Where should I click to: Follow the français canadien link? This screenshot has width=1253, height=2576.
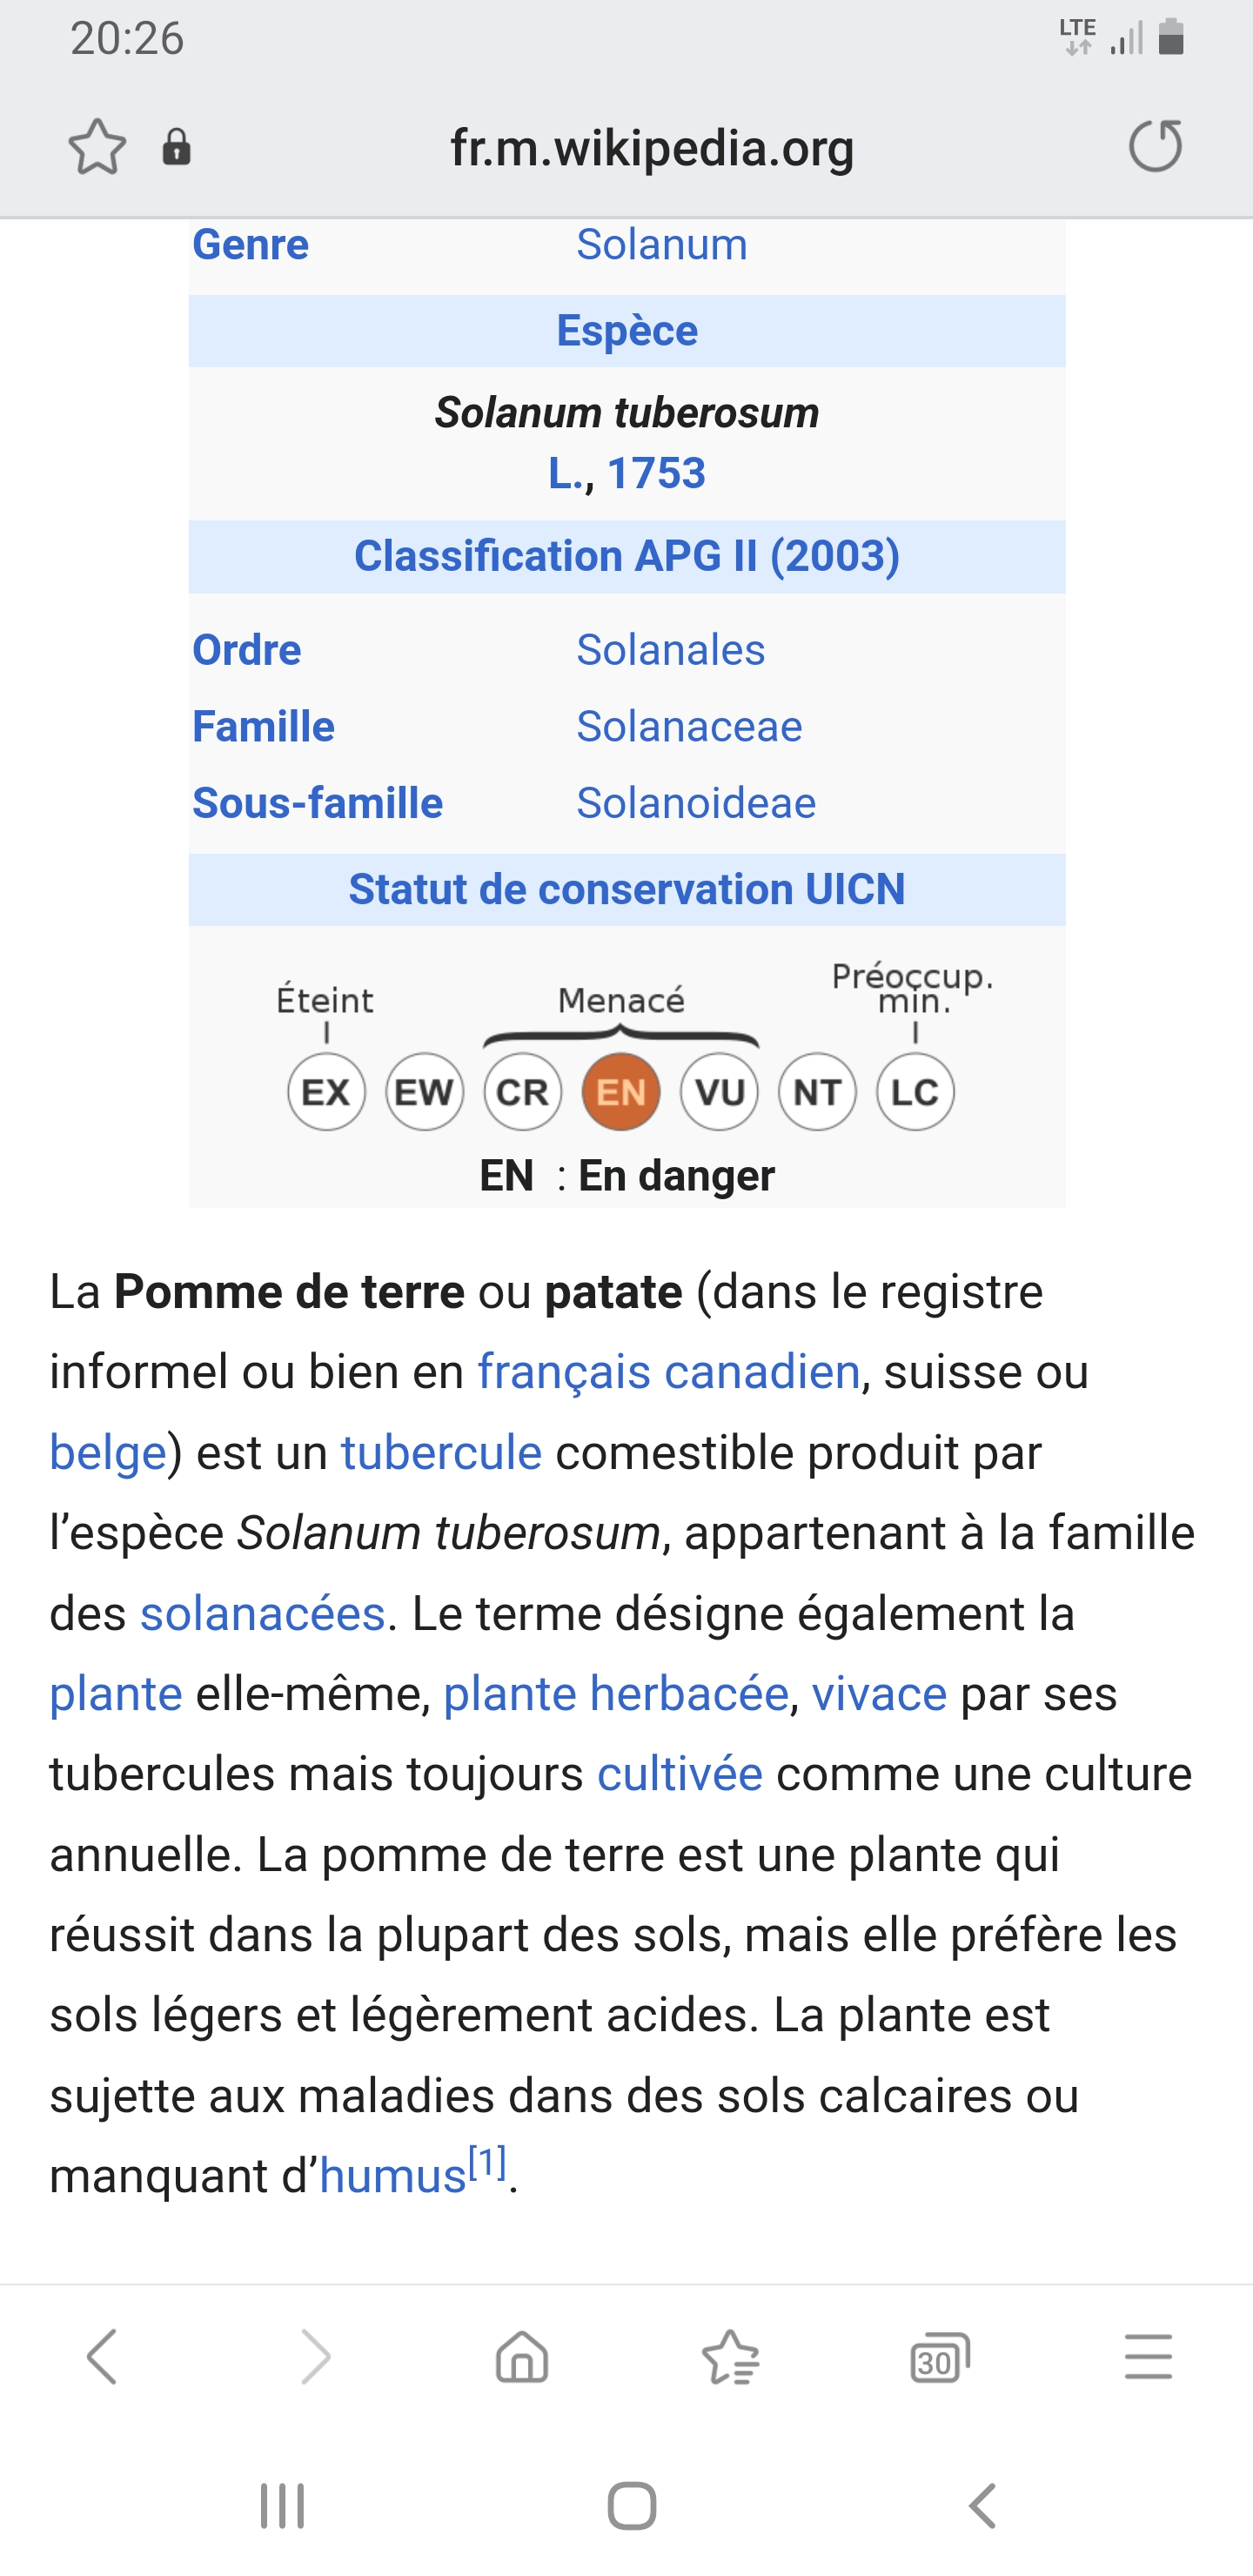point(668,1371)
